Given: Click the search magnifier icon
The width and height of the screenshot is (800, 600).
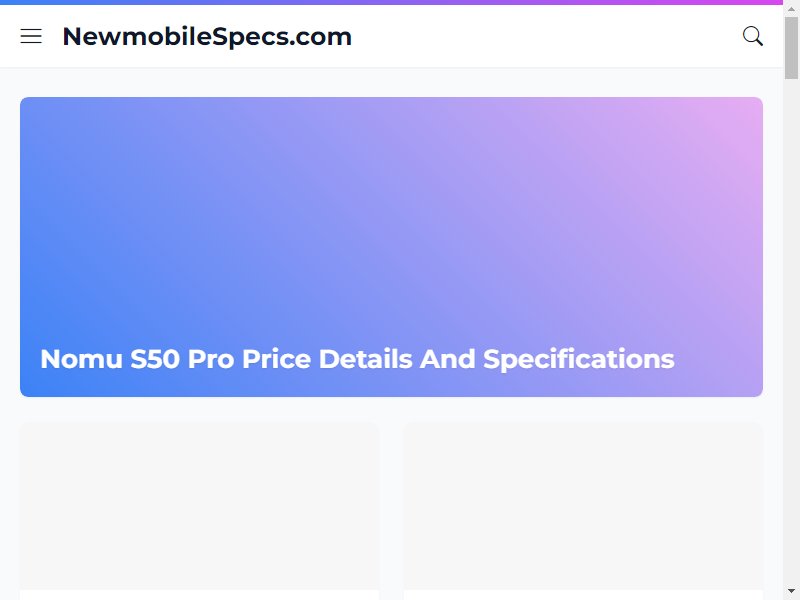Looking at the screenshot, I should coord(753,36).
